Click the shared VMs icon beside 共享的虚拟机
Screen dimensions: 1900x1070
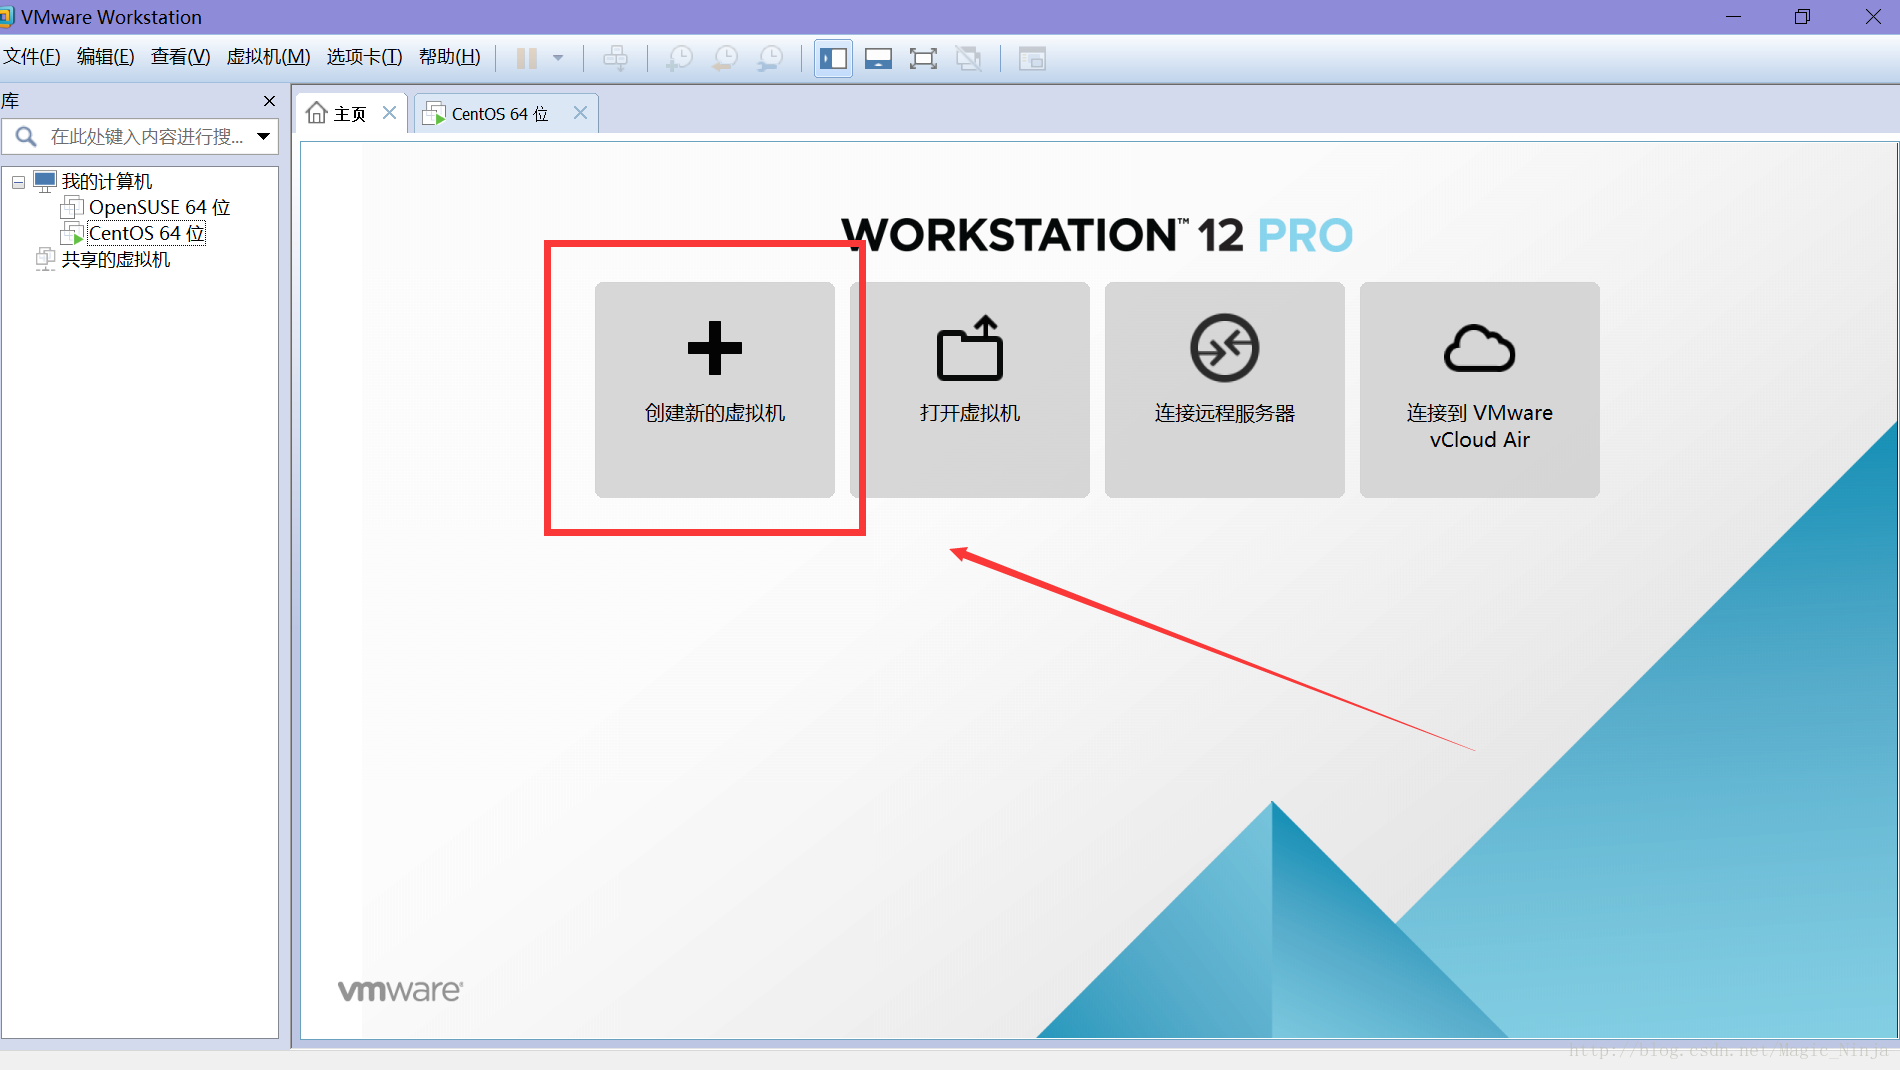click(x=45, y=259)
